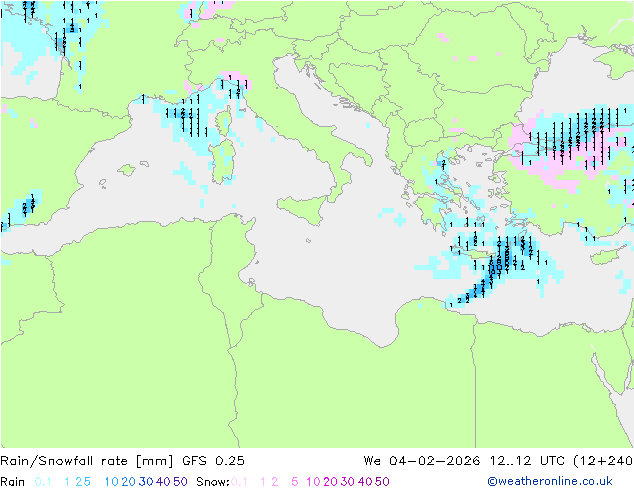Select snow legend value 5
The height and width of the screenshot is (490, 634).
(x=295, y=482)
